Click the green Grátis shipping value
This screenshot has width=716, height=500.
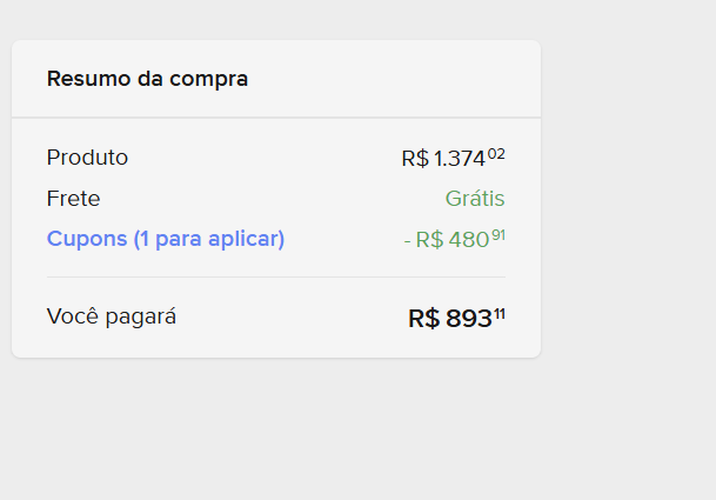(x=475, y=198)
